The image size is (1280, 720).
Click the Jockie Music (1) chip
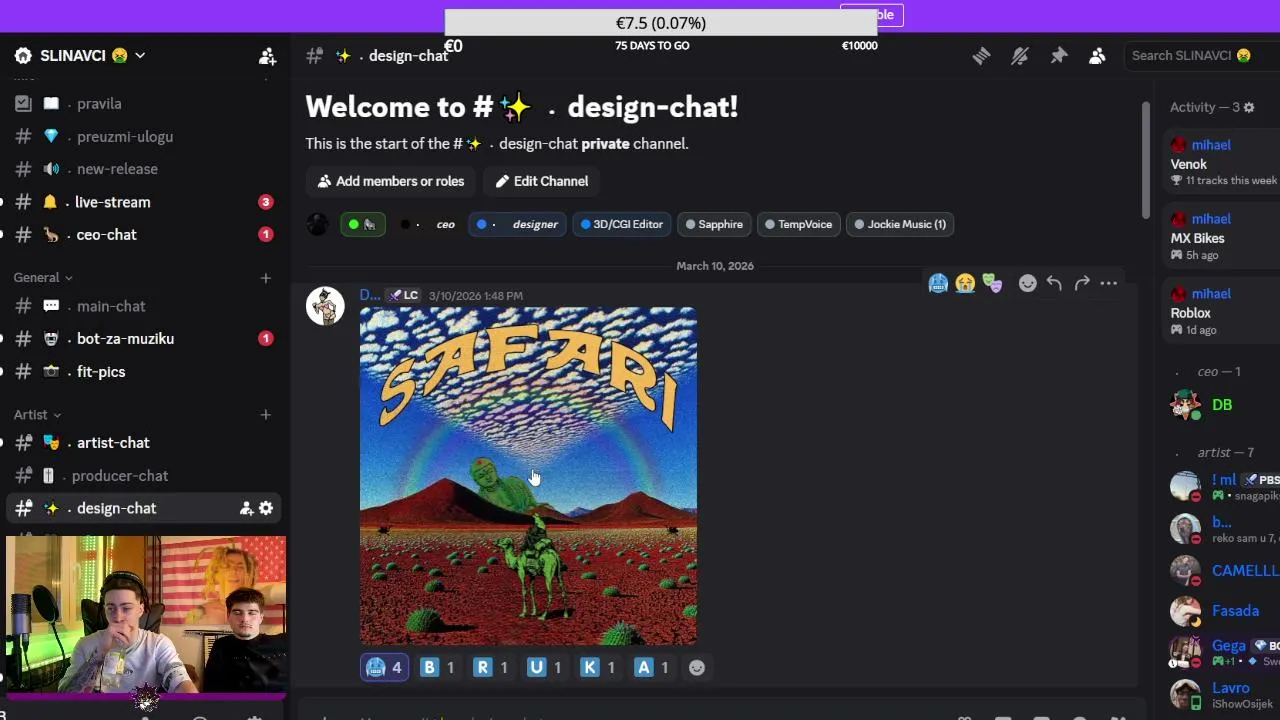pos(900,224)
